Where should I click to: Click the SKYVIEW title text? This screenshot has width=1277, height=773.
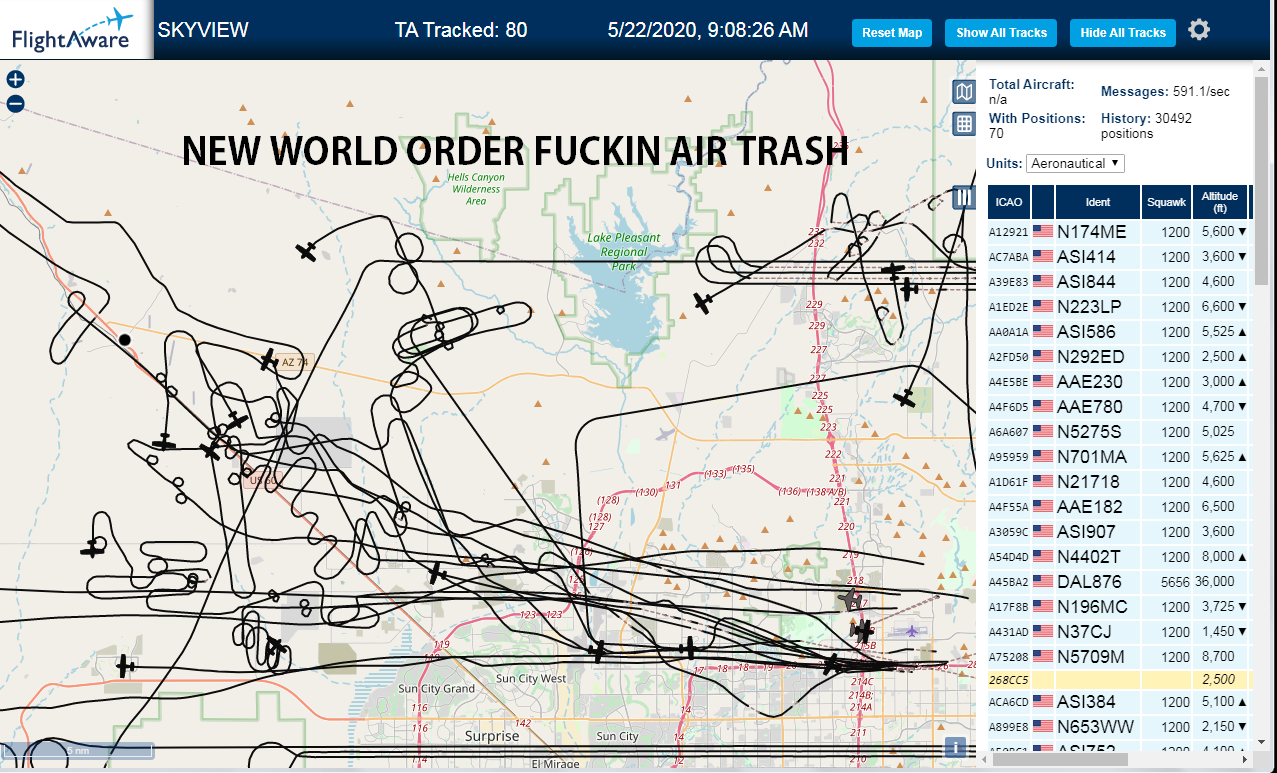[x=203, y=30]
